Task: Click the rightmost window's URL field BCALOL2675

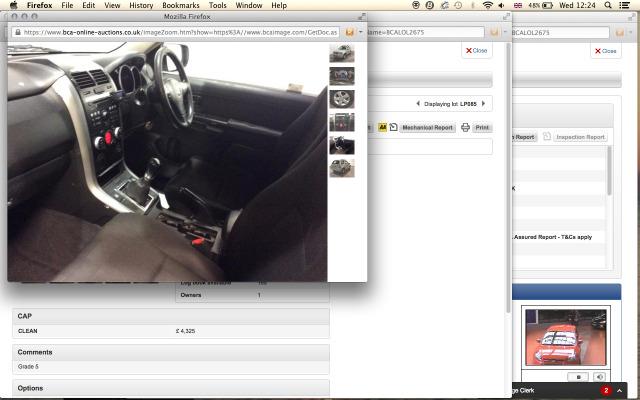Action: 561,32
